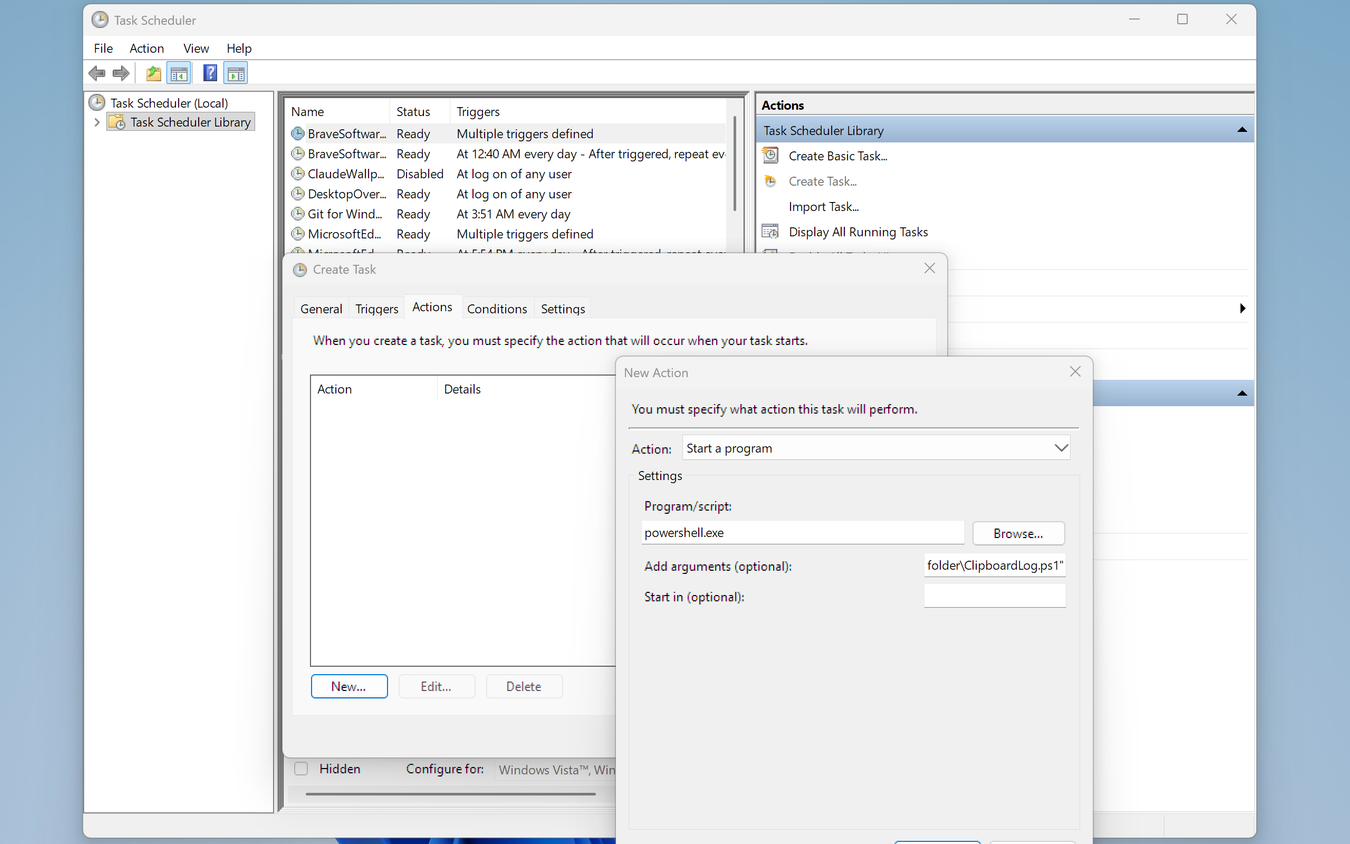
Task: Open the Help question-mark toolbar icon
Action: [210, 73]
